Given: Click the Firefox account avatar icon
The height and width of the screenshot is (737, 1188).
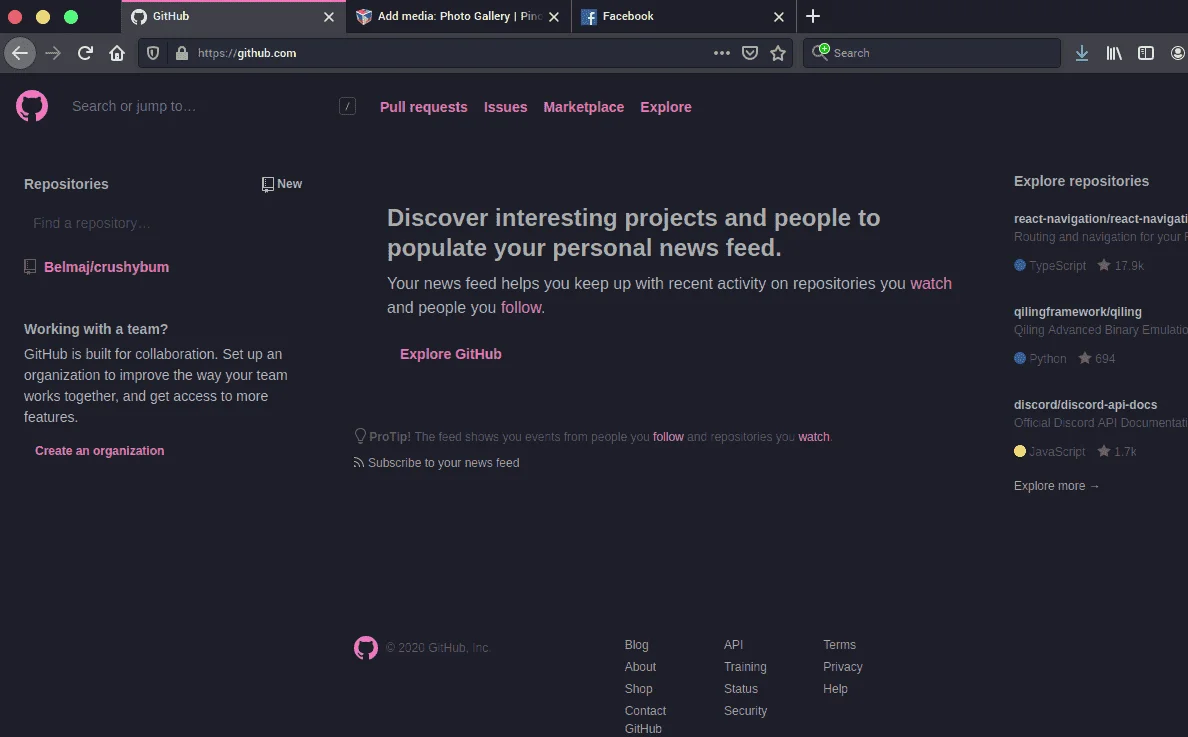Looking at the screenshot, I should click(1178, 53).
